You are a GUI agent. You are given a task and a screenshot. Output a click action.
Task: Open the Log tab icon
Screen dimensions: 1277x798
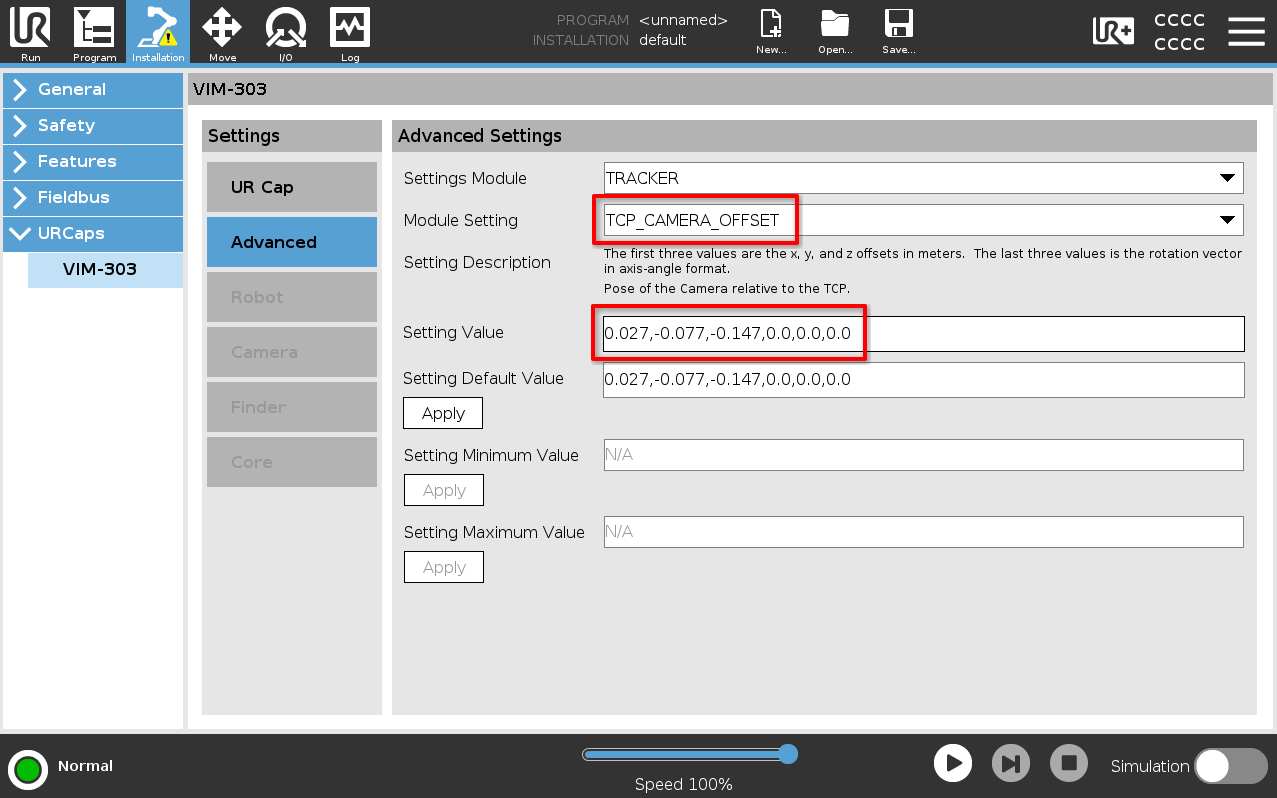click(350, 33)
